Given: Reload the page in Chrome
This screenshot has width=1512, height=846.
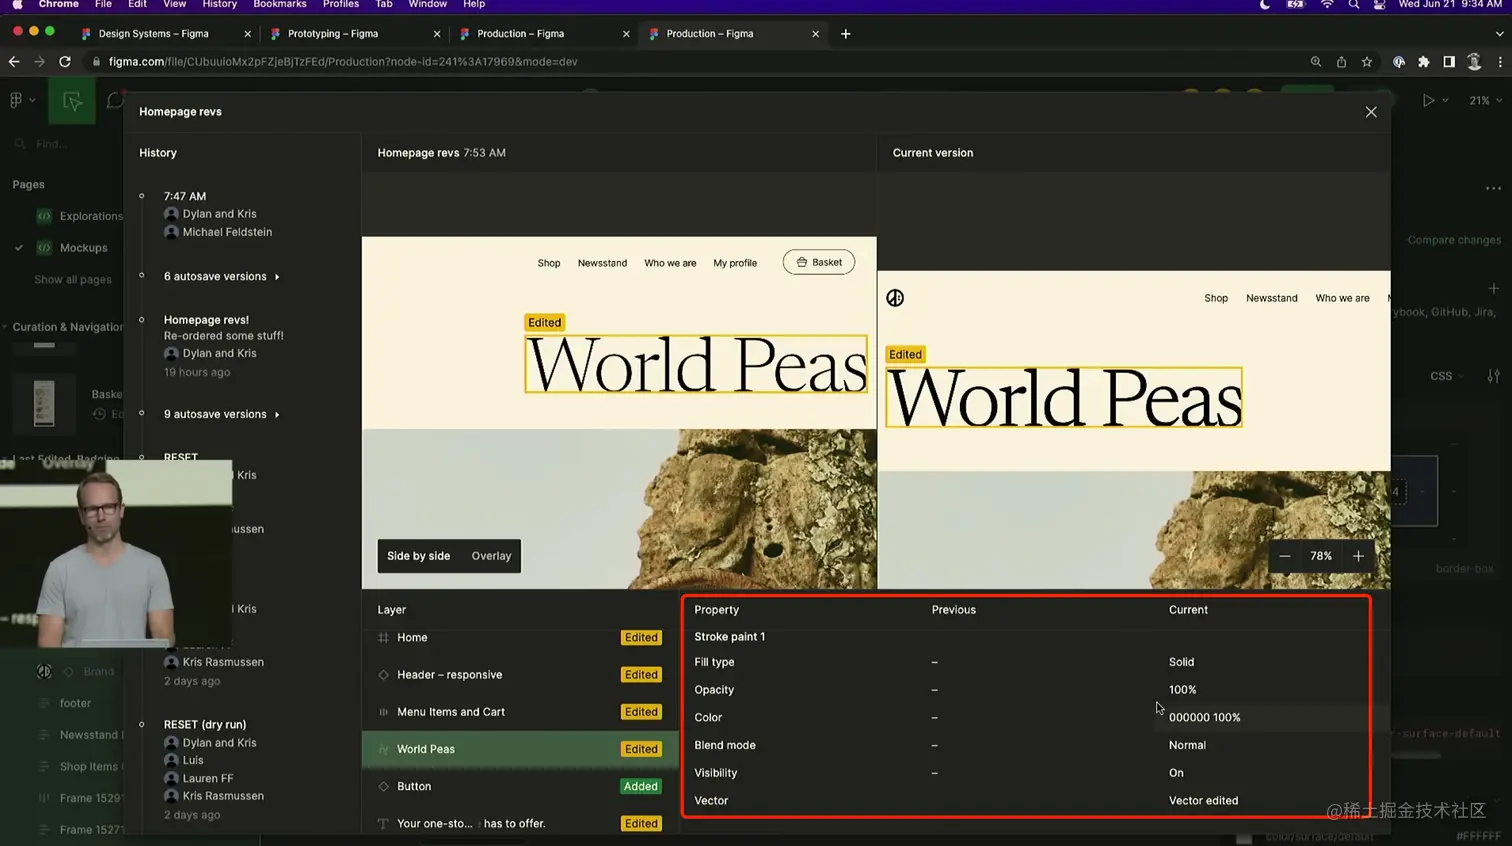Looking at the screenshot, I should (x=65, y=62).
